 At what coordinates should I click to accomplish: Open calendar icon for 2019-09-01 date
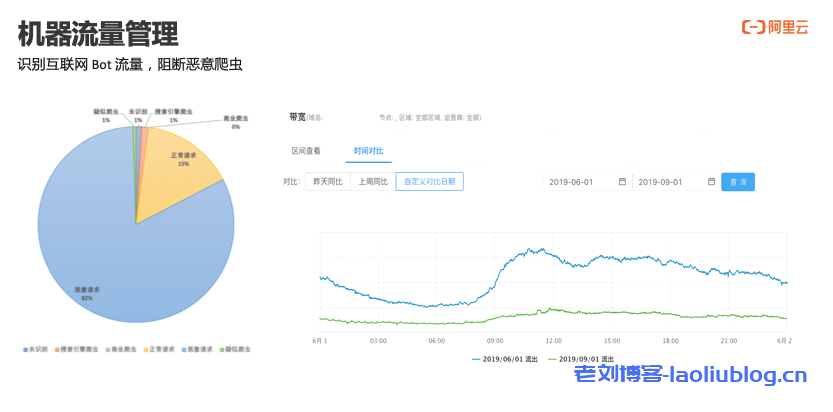point(711,182)
